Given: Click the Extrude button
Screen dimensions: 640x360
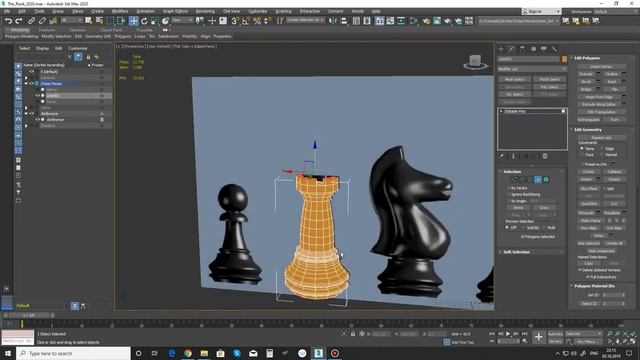Looking at the screenshot, I should [586, 74].
